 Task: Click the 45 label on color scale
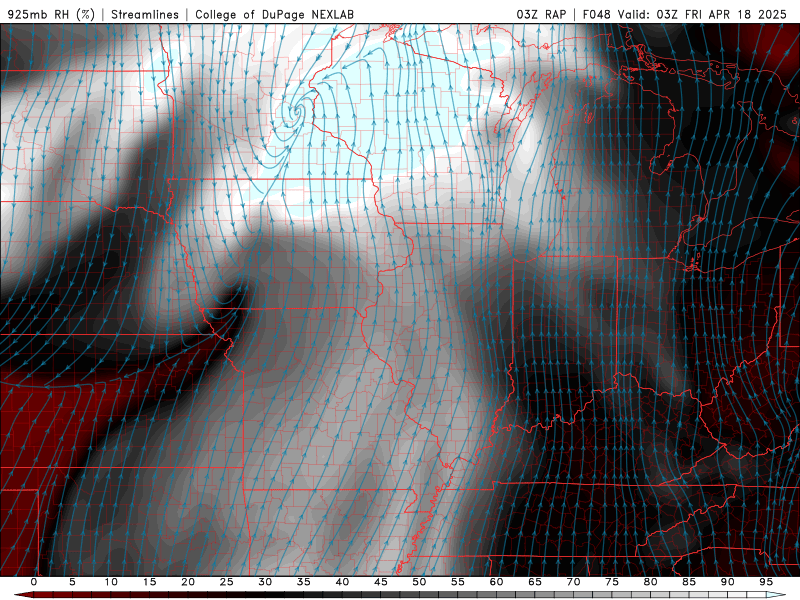tap(381, 582)
